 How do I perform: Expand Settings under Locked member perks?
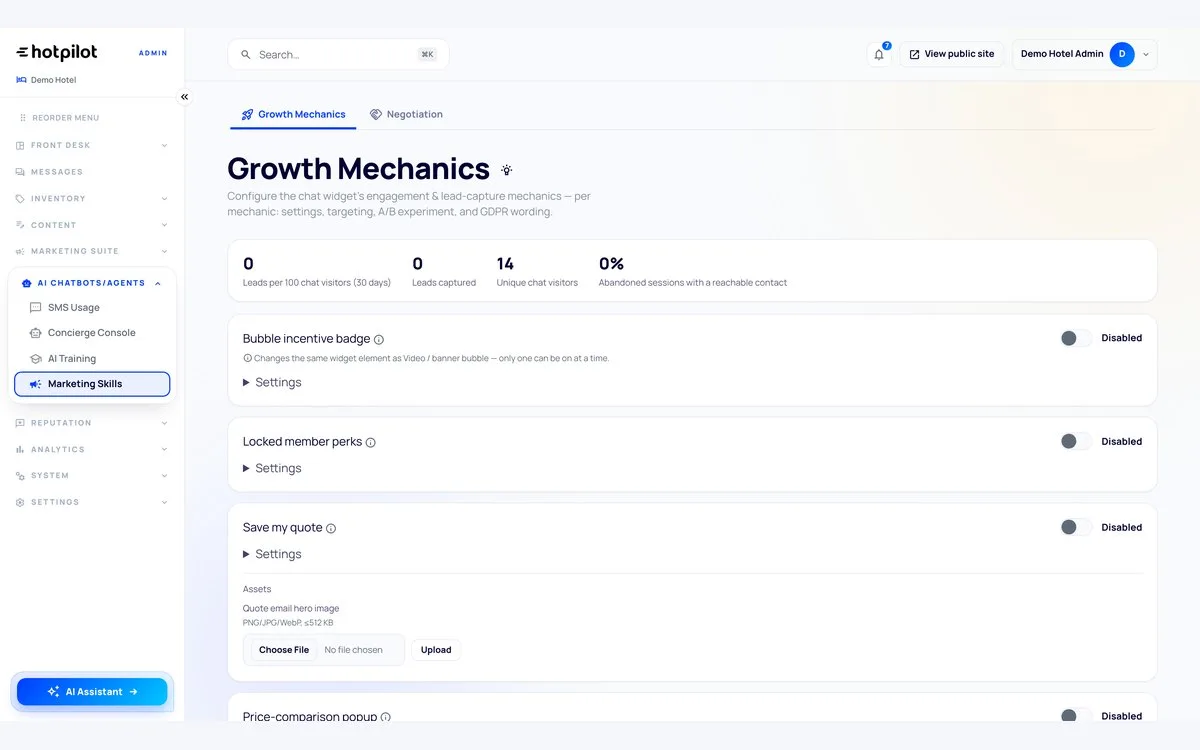pos(272,468)
